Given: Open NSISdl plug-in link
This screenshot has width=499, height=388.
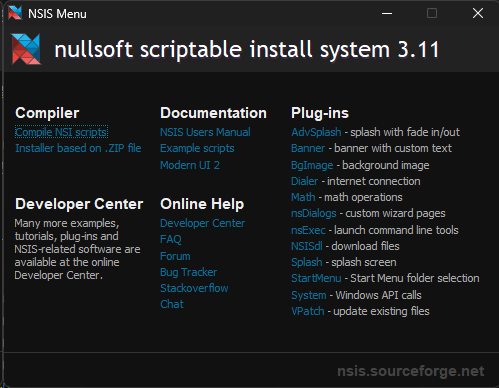Looking at the screenshot, I should coord(307,246).
